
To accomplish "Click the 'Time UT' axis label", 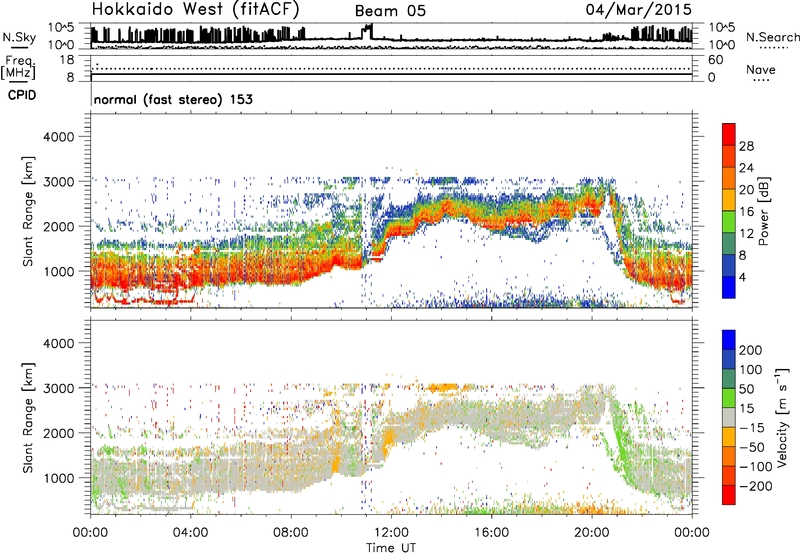I will coord(391,548).
